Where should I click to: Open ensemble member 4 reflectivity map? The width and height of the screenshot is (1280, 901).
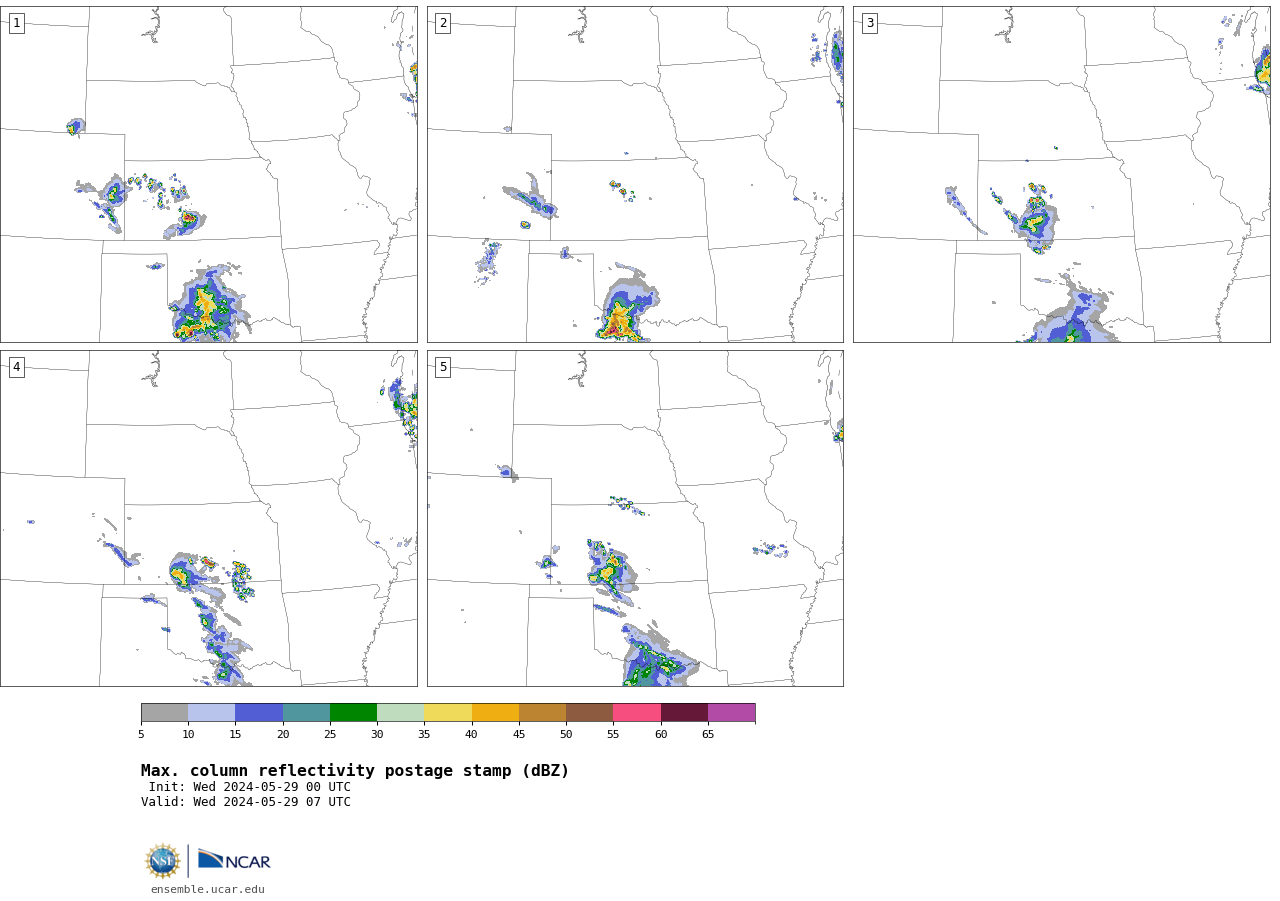(209, 518)
